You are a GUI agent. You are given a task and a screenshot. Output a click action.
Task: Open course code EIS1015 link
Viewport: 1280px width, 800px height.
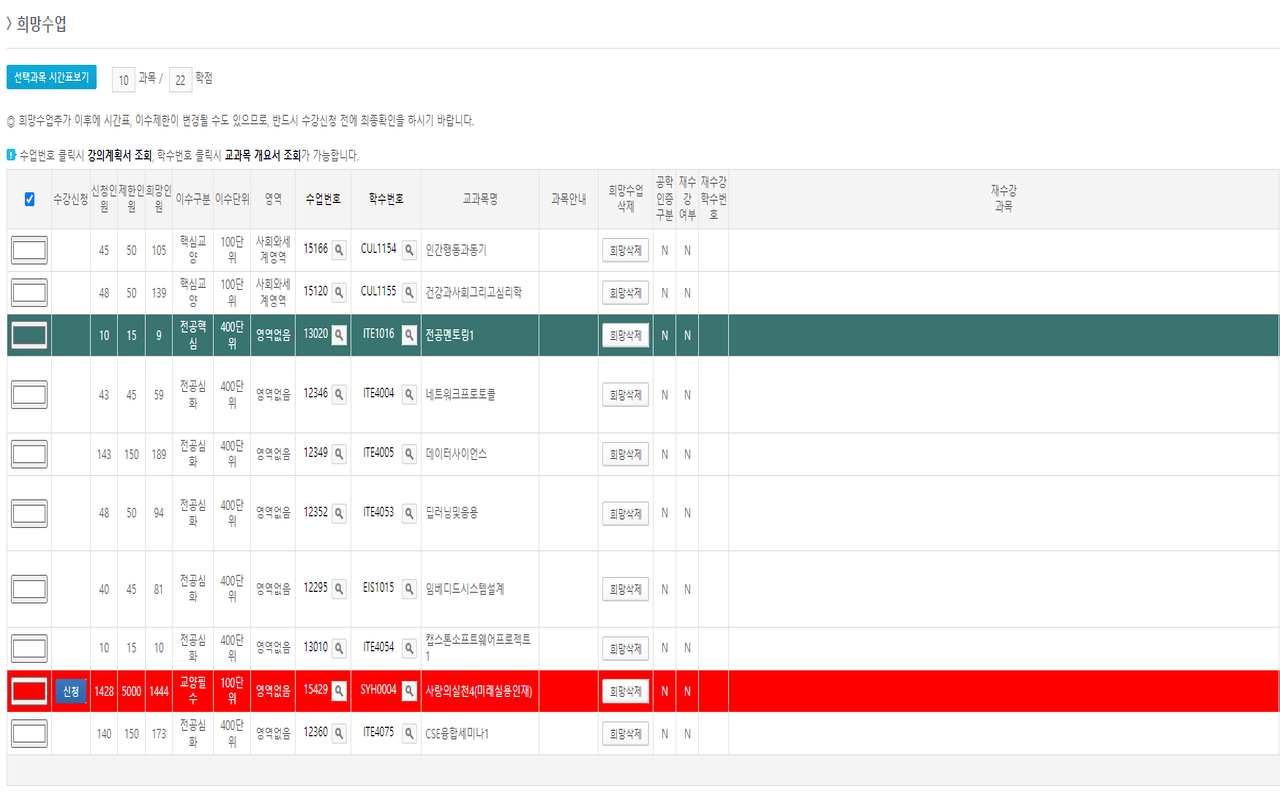point(379,588)
